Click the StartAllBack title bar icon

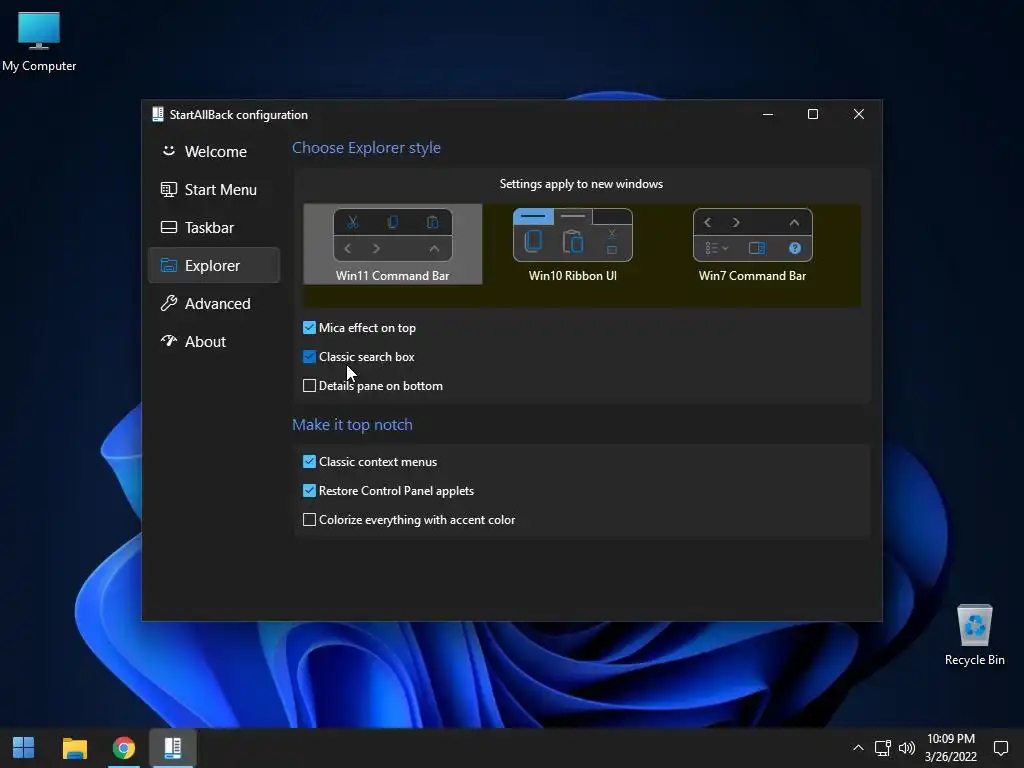click(157, 114)
